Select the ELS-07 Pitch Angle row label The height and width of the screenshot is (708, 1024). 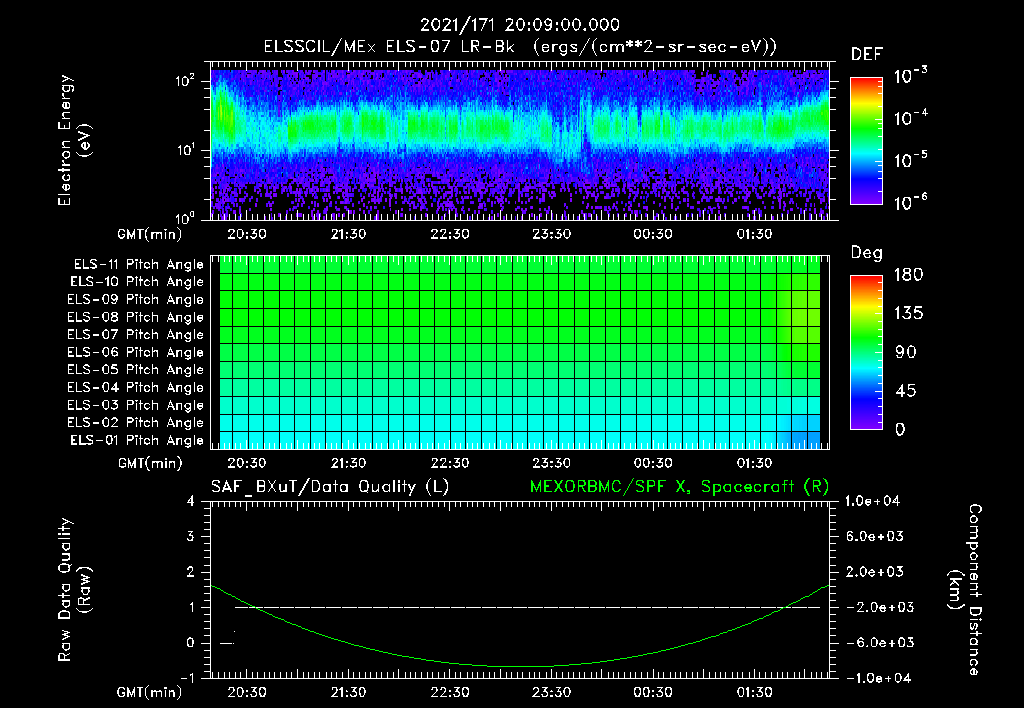tap(135, 334)
